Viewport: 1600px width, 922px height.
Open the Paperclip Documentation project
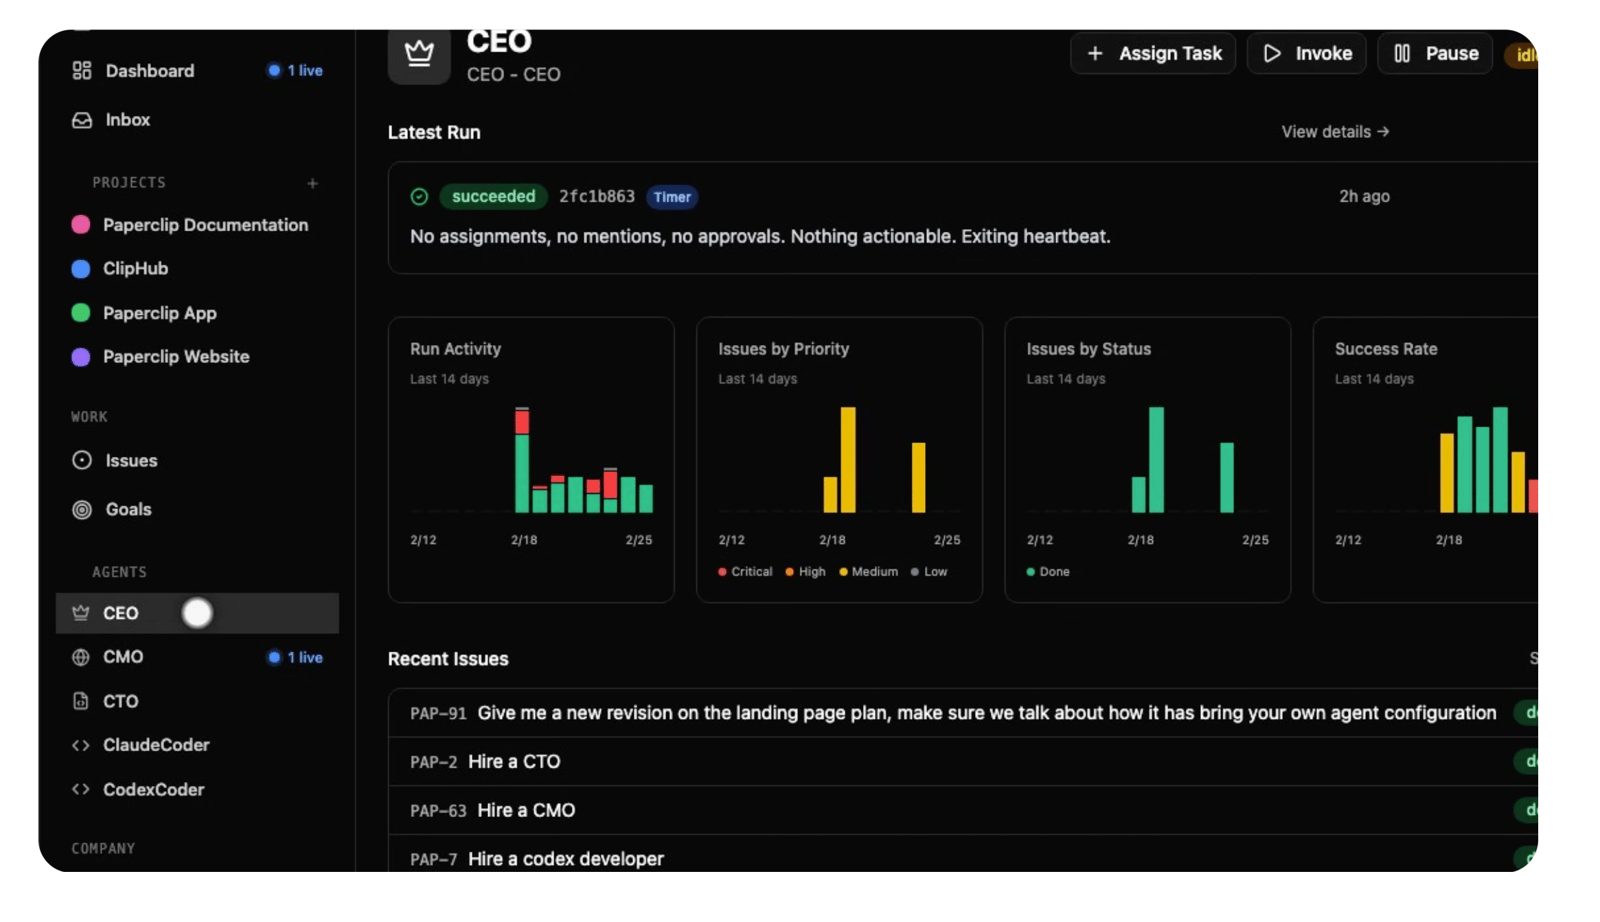tap(205, 225)
